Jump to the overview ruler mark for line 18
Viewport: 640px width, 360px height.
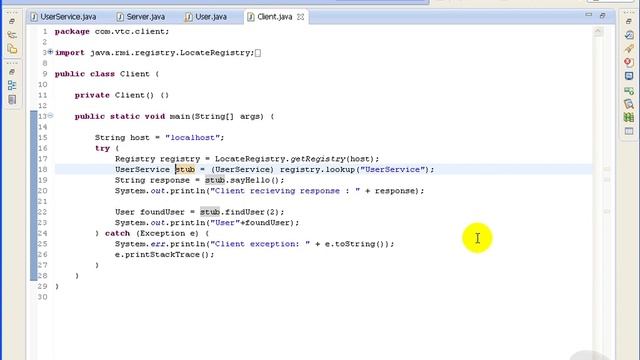(607, 169)
